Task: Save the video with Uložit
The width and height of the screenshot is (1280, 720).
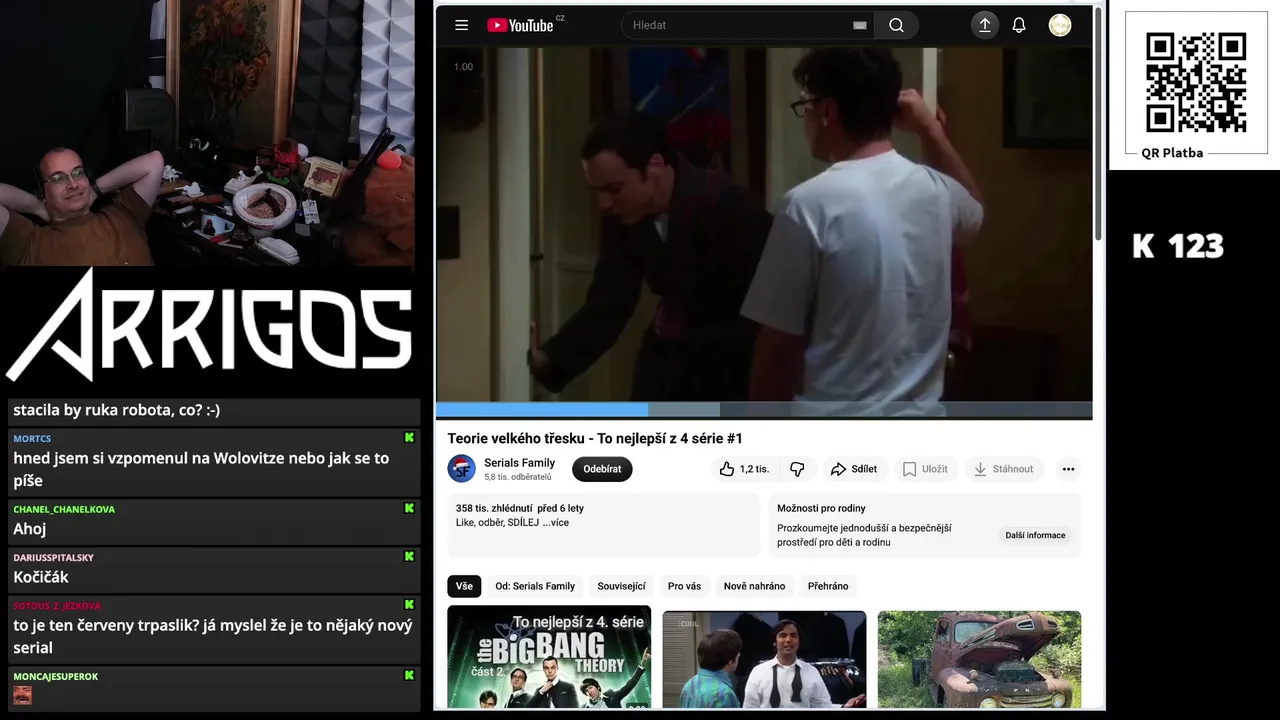Action: [x=925, y=469]
